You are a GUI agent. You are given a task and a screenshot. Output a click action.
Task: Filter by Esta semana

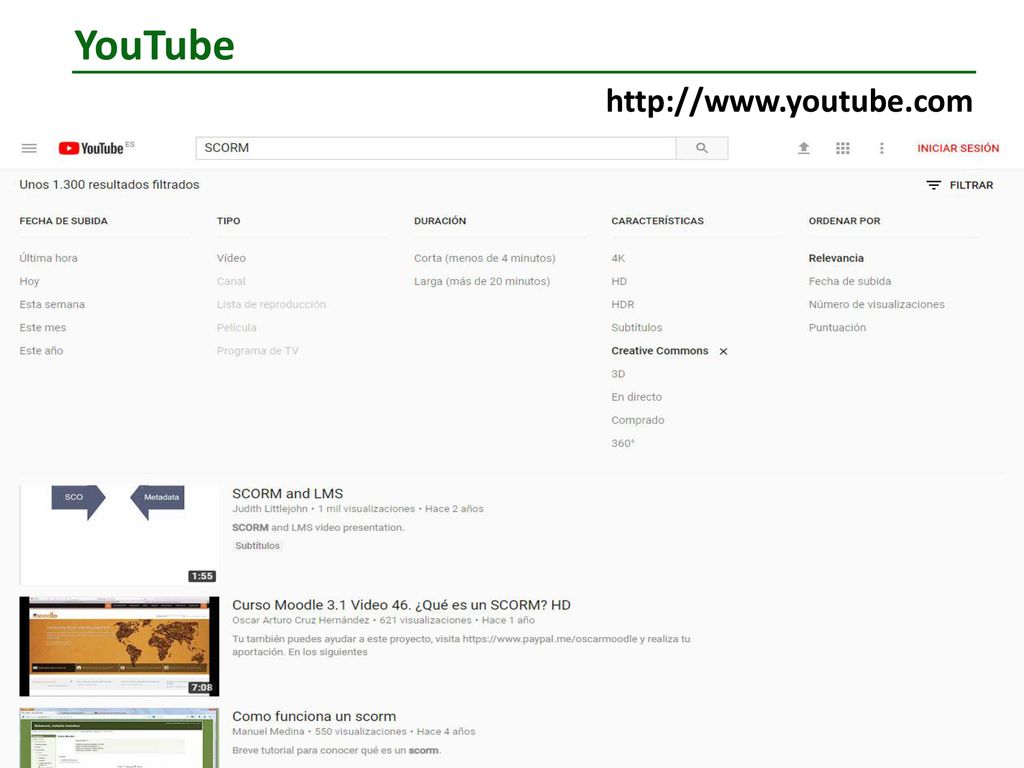pyautogui.click(x=52, y=304)
